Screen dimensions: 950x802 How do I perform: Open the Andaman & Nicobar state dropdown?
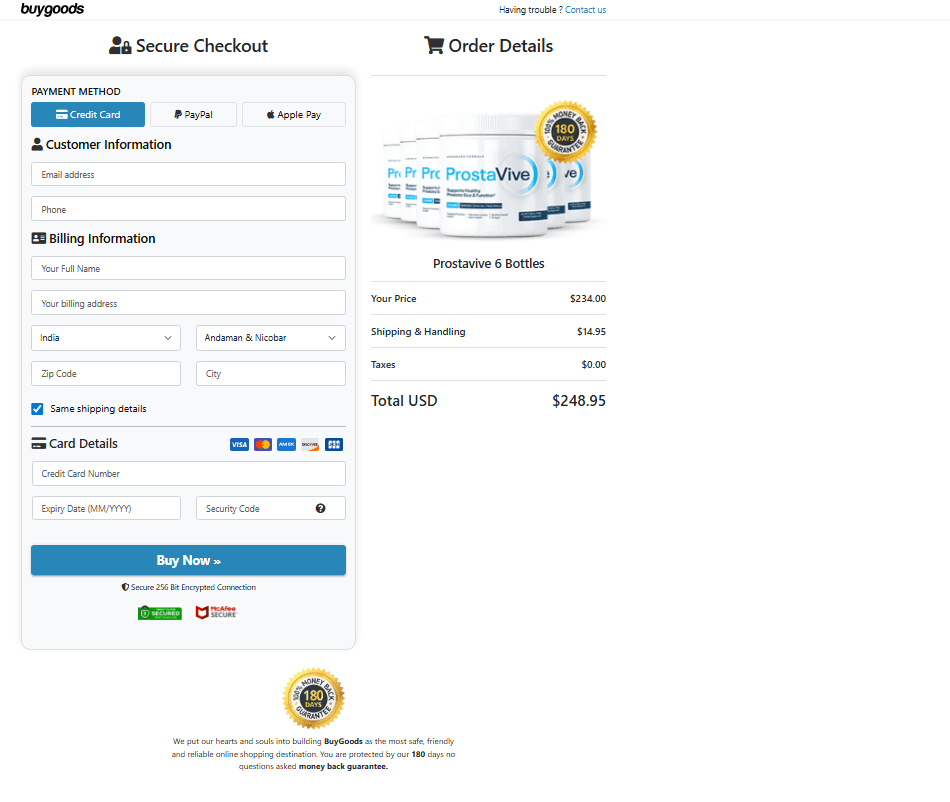[x=270, y=338]
